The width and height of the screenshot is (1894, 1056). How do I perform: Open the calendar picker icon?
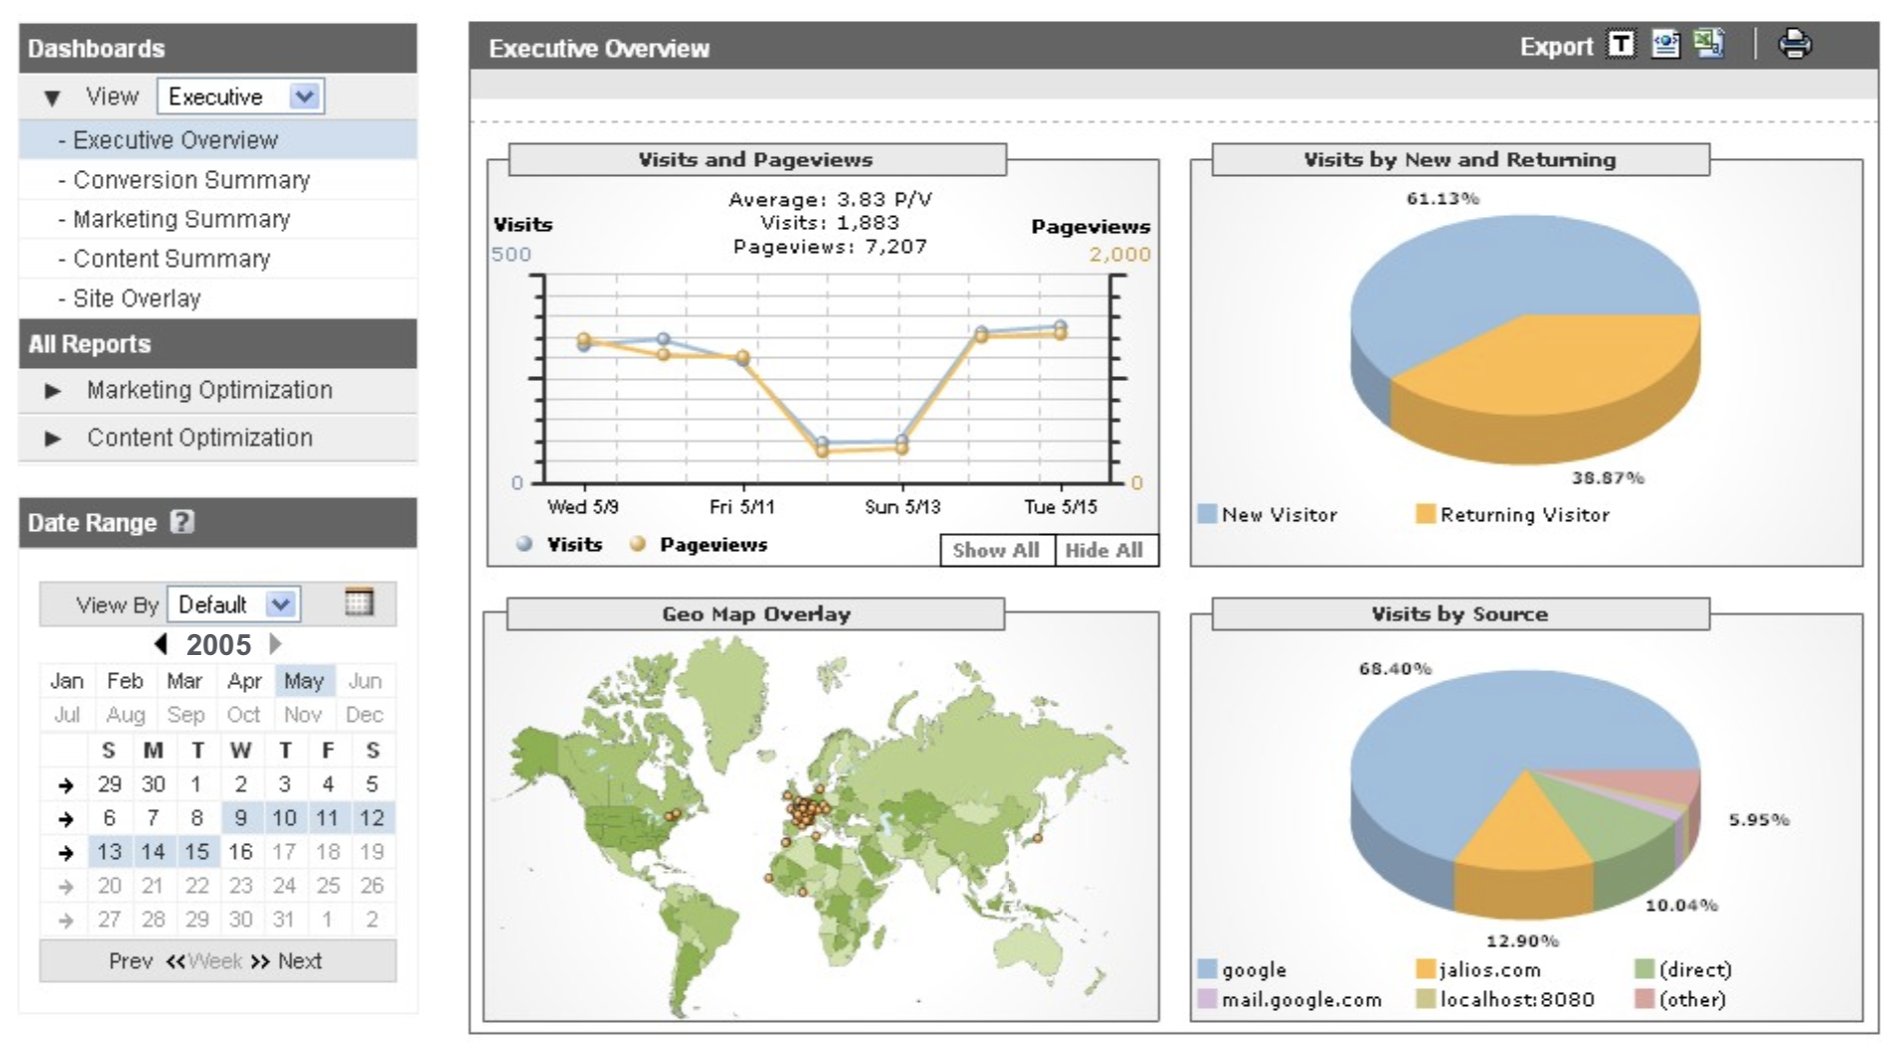358,602
